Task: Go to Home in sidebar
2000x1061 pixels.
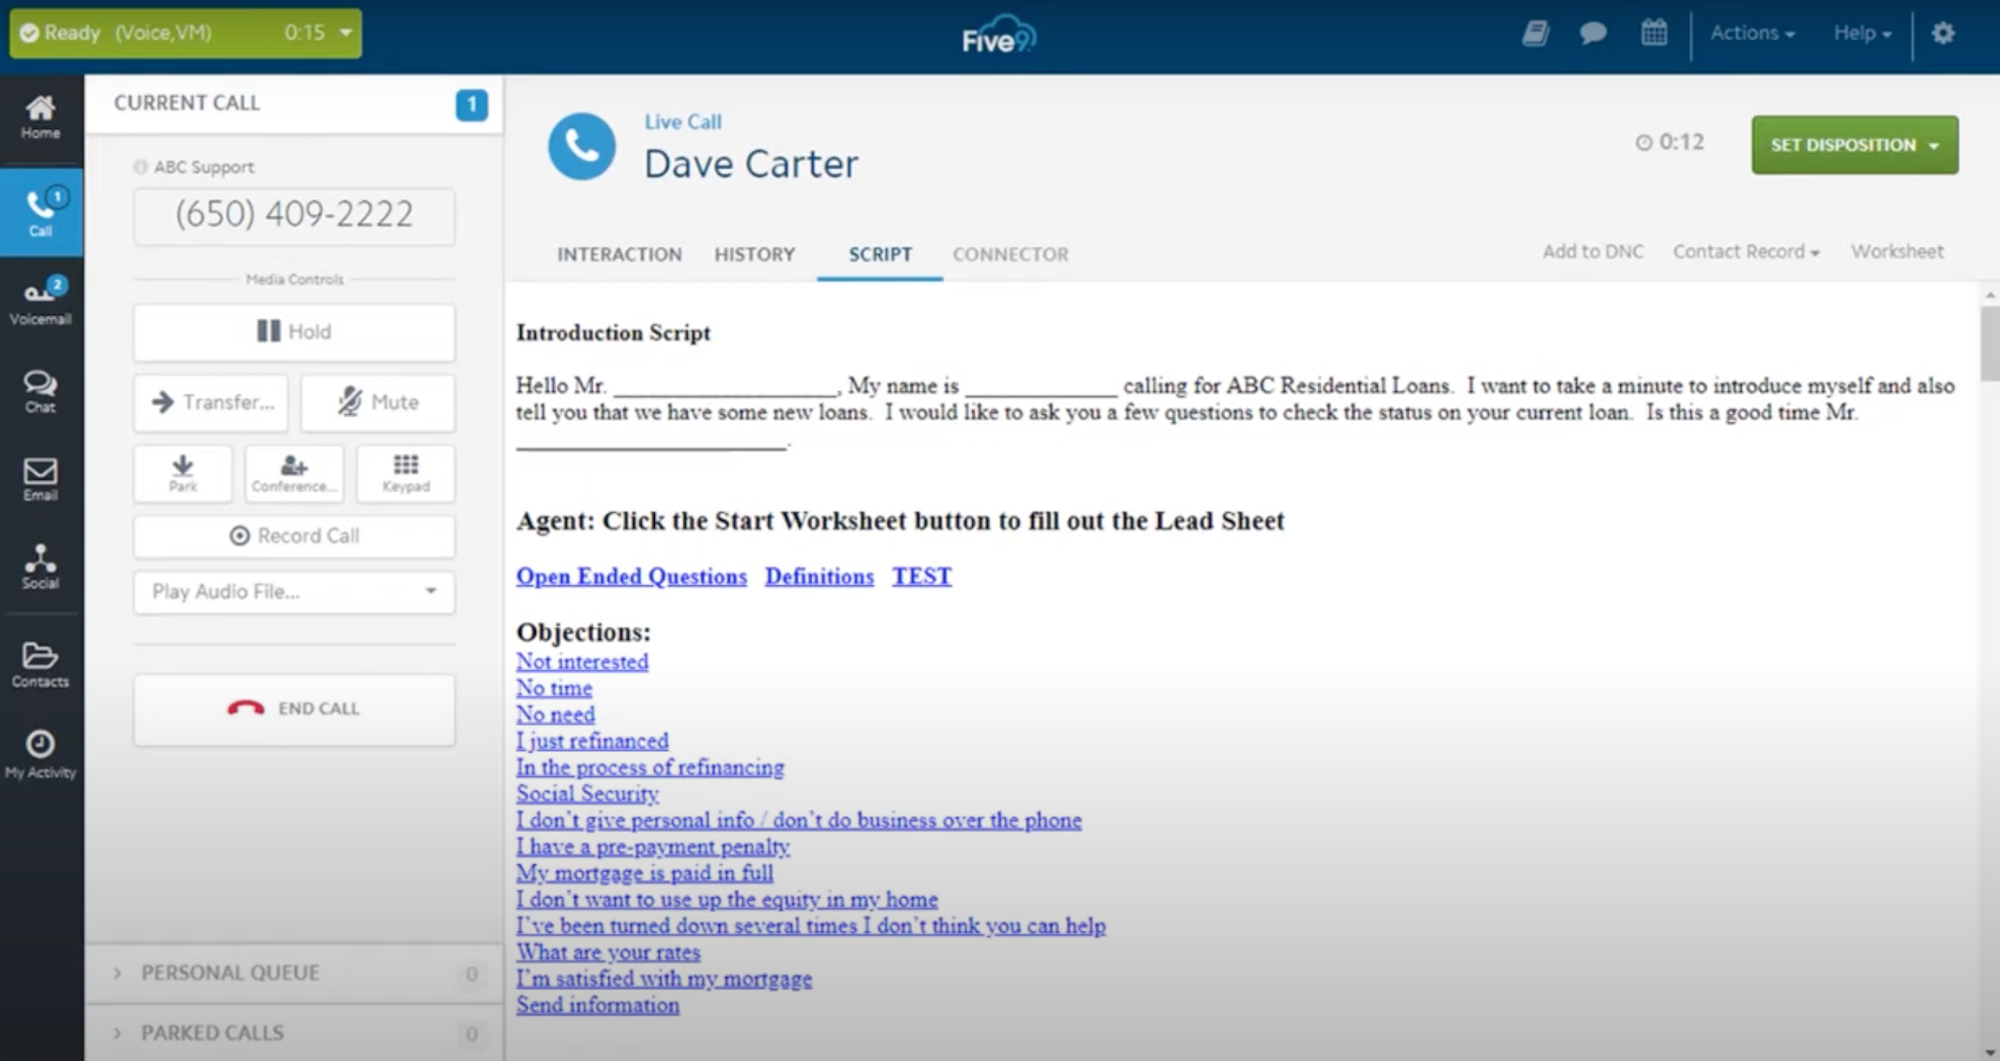Action: click(x=41, y=118)
